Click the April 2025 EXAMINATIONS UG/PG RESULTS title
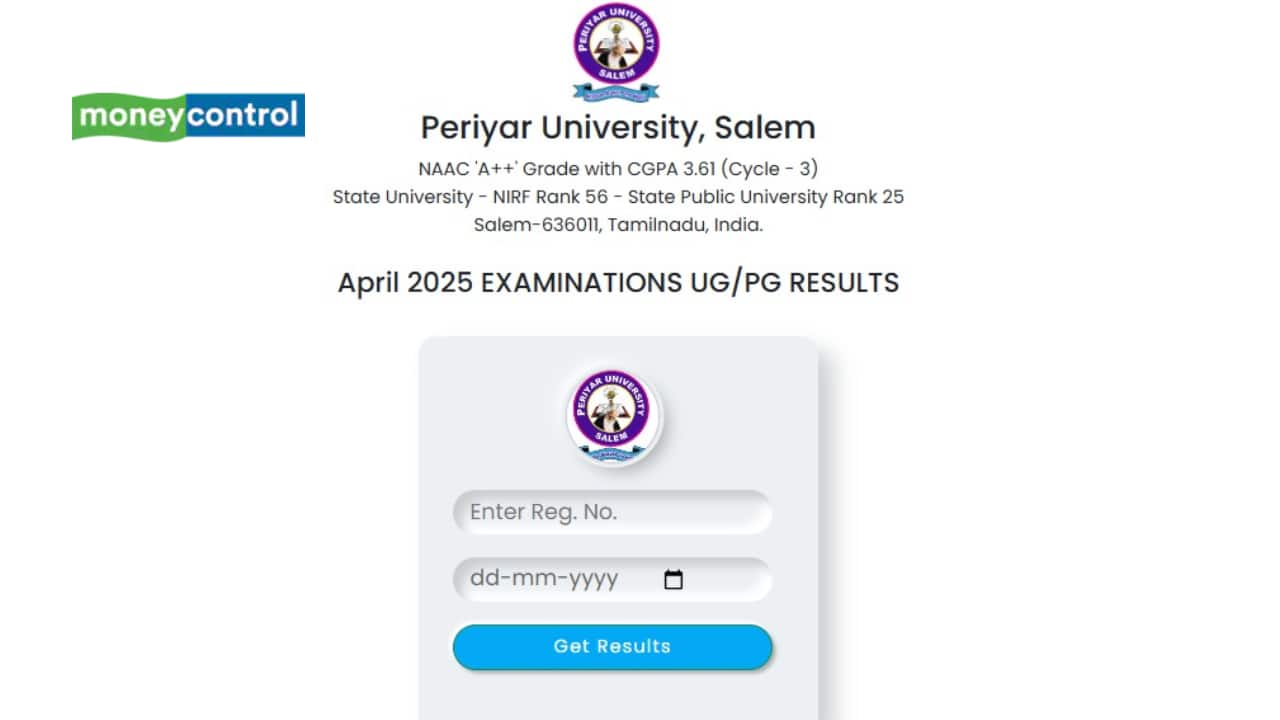 [x=618, y=282]
